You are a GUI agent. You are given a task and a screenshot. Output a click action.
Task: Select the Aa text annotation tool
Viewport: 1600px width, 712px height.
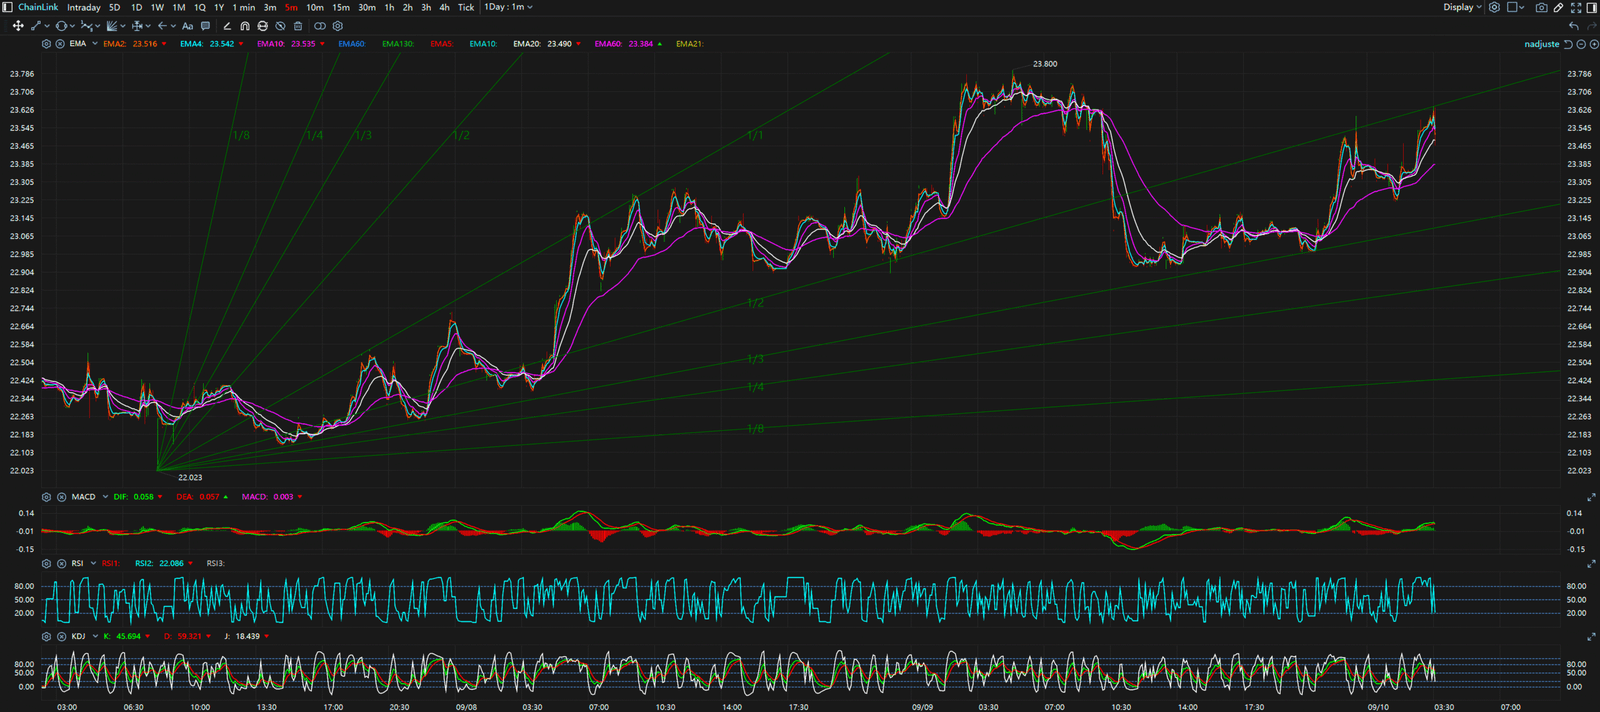pyautogui.click(x=187, y=26)
